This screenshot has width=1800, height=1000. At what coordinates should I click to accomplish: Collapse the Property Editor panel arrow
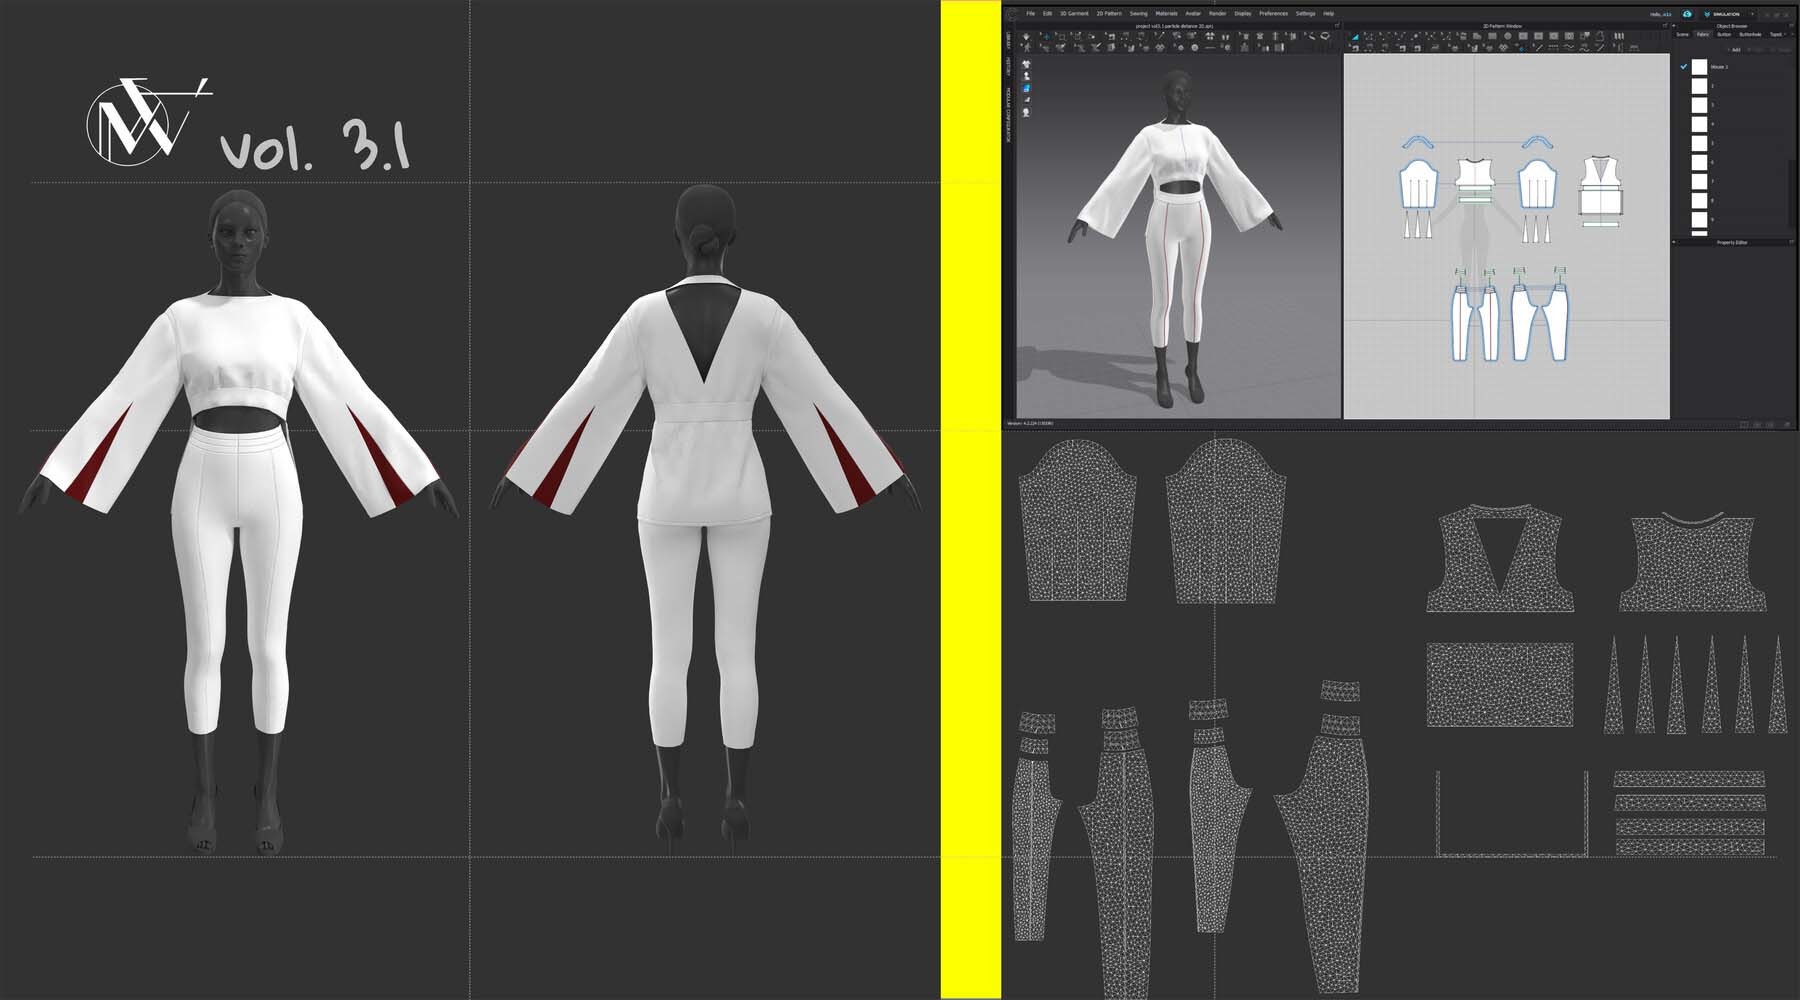click(1673, 242)
